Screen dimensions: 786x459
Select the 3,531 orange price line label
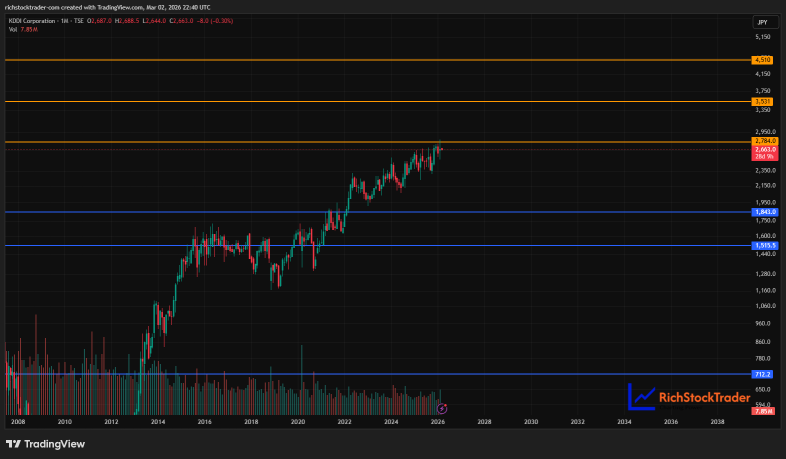click(x=762, y=102)
